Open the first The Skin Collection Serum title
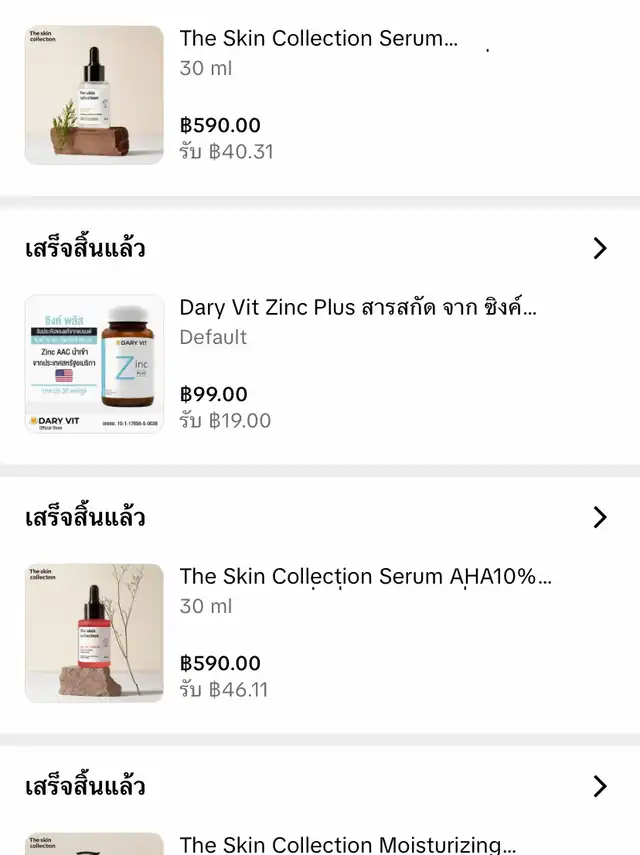Viewport: 640px width, 855px height. [x=318, y=39]
